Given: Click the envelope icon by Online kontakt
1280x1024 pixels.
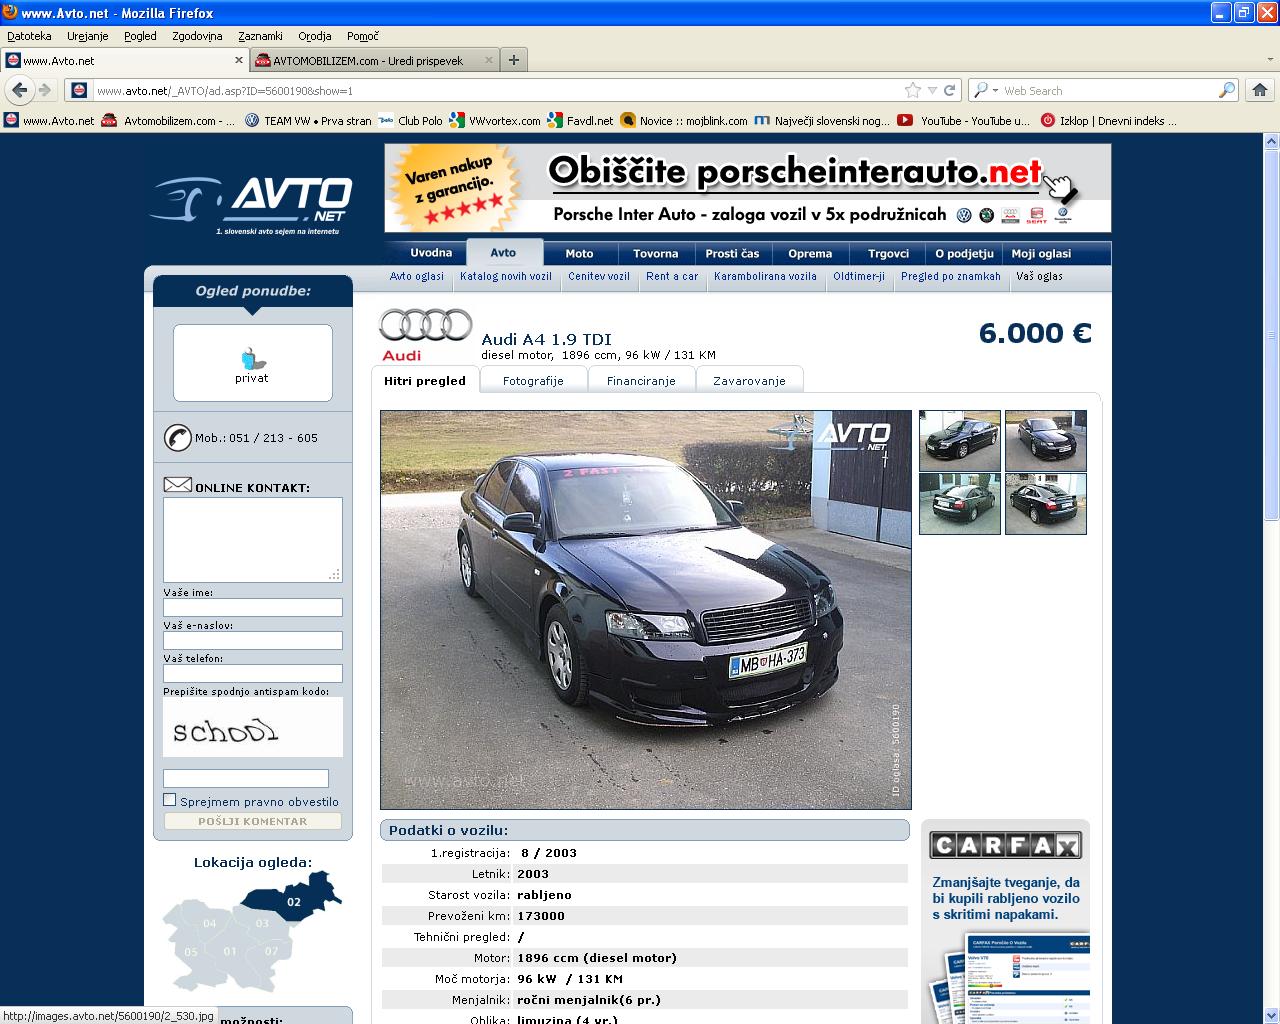Looking at the screenshot, I should 178,485.
